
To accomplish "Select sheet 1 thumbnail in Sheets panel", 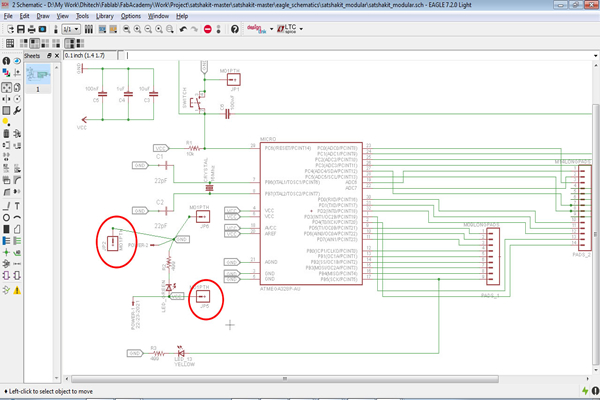I will point(38,74).
